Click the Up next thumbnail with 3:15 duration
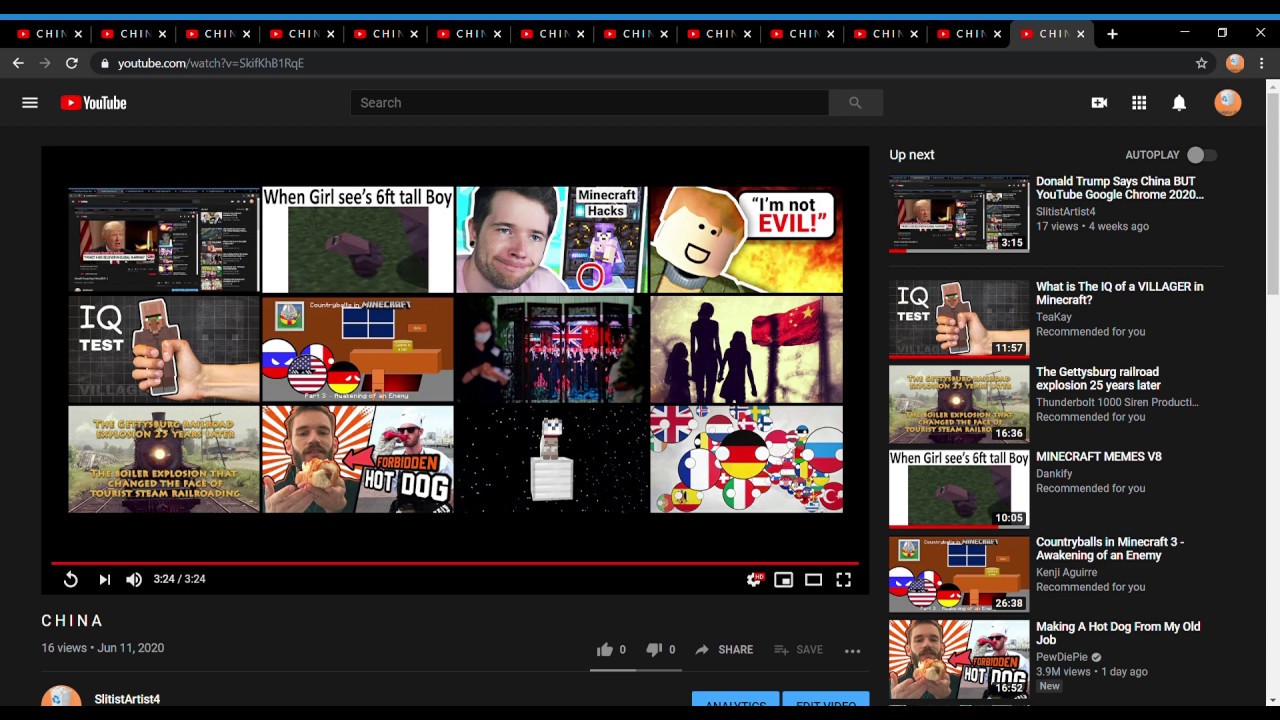The height and width of the screenshot is (720, 1280). pyautogui.click(x=959, y=214)
